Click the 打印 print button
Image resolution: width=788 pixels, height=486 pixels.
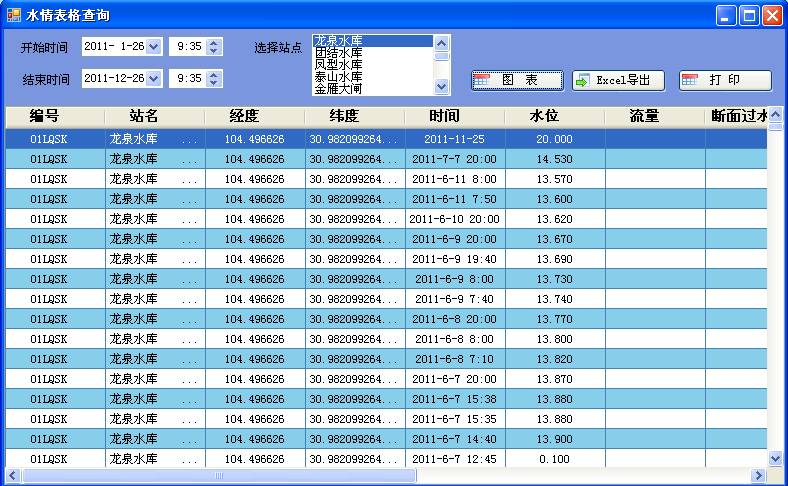point(725,80)
